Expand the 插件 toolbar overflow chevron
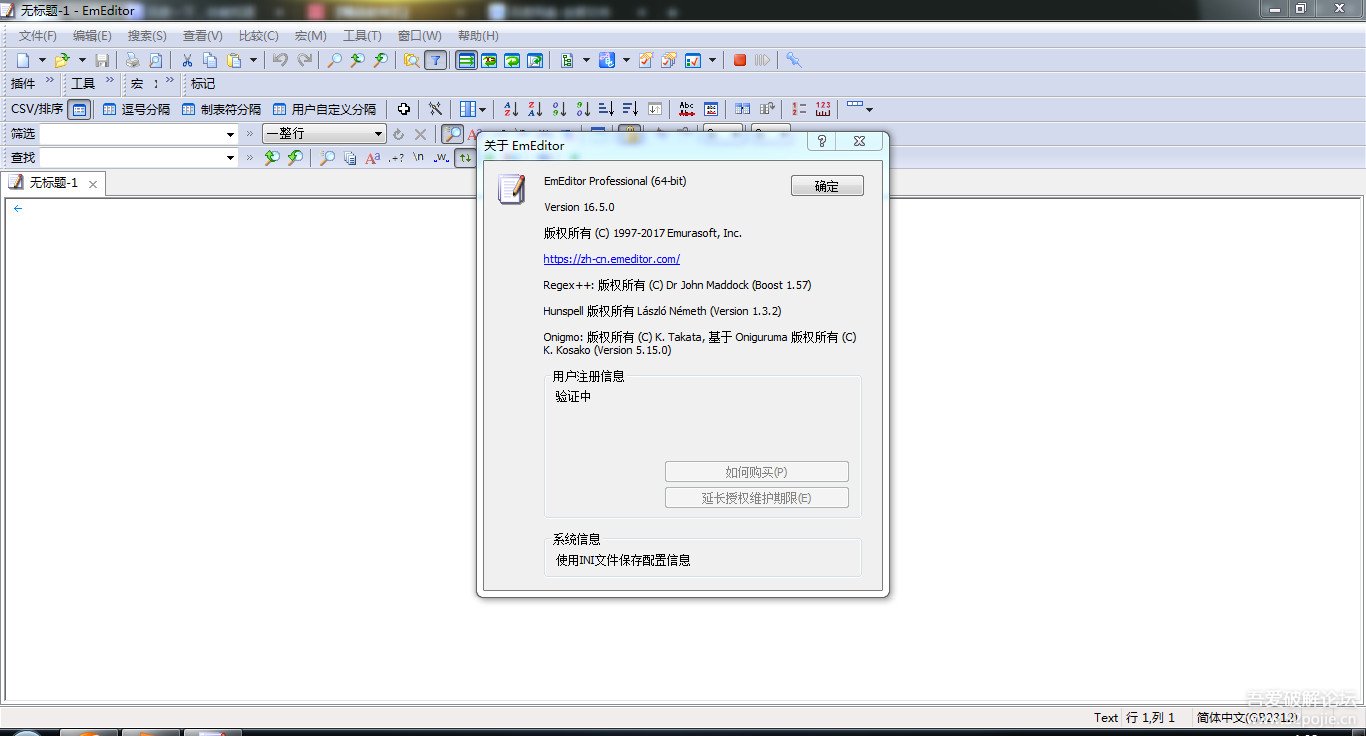The height and width of the screenshot is (736, 1366). click(52, 81)
